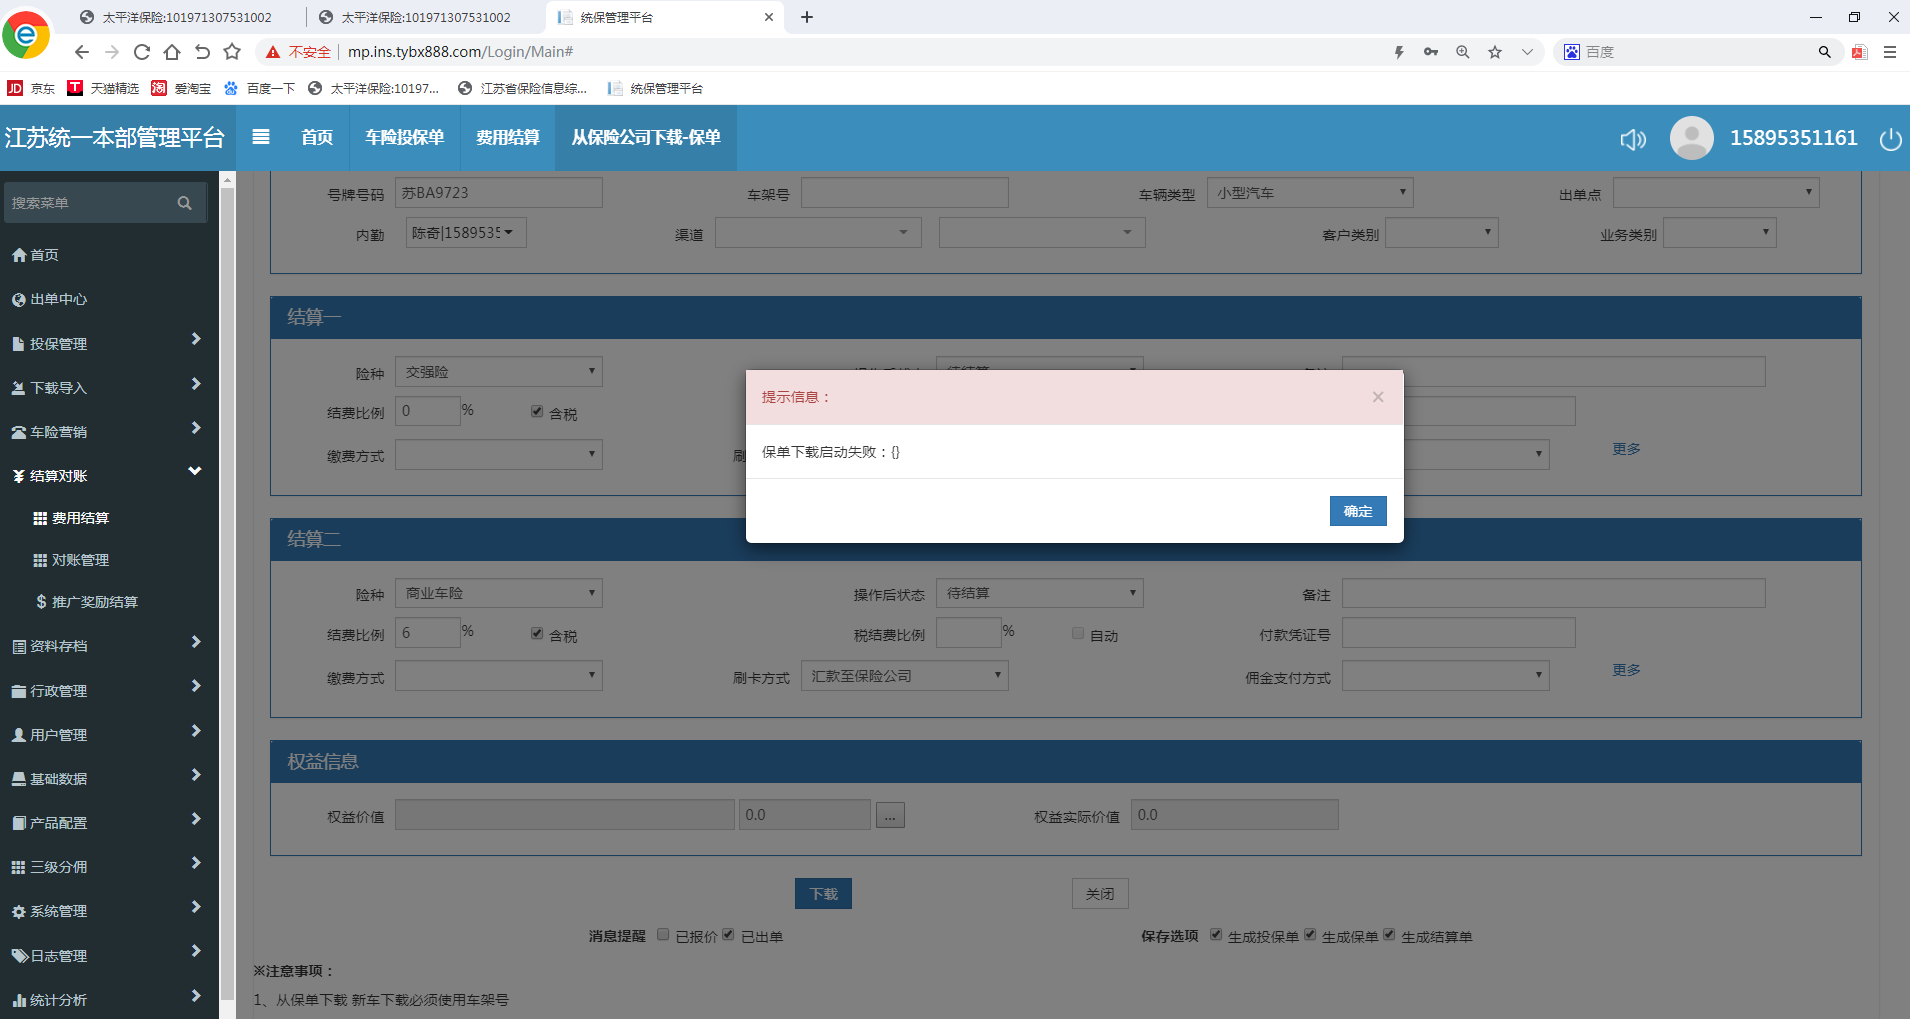Open the saved password key icon

tap(1431, 52)
